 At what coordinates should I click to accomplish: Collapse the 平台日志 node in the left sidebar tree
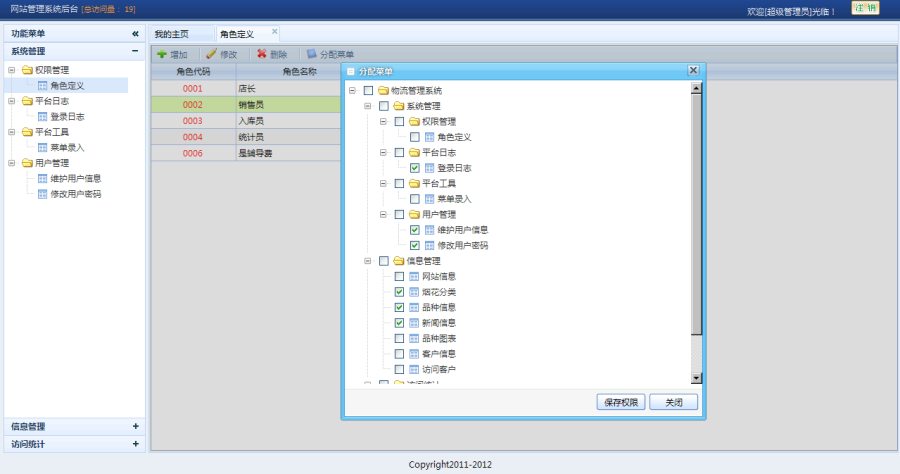coord(11,101)
